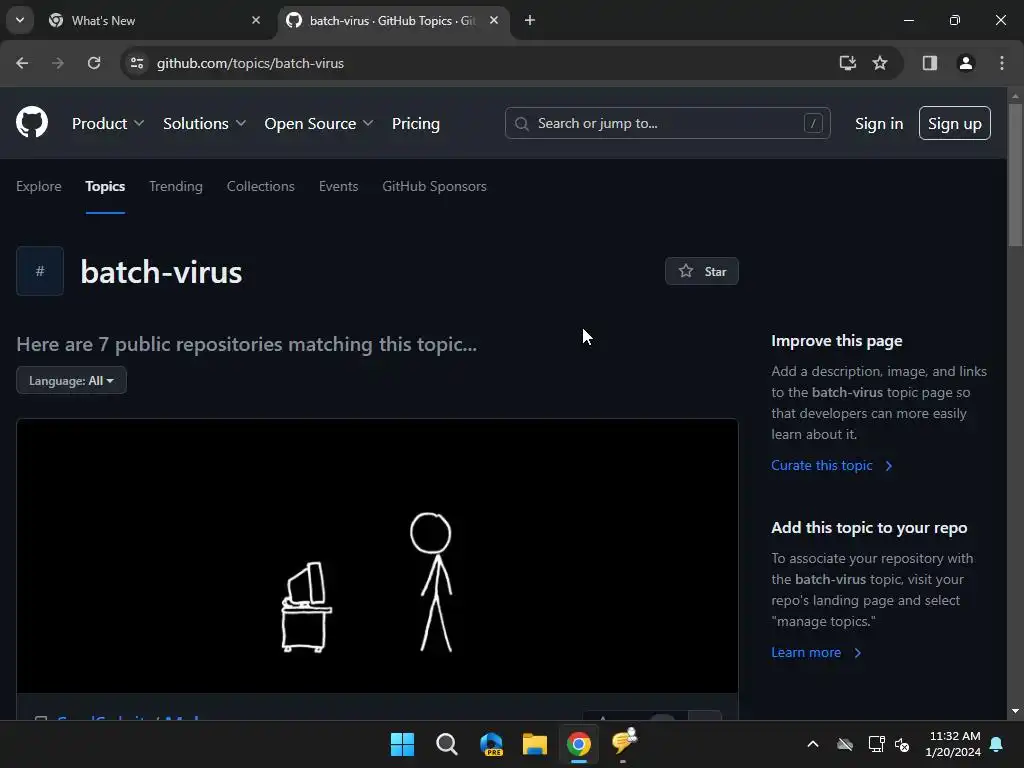The image size is (1024, 768).
Task: Open a new tab with plus icon
Action: click(x=530, y=20)
